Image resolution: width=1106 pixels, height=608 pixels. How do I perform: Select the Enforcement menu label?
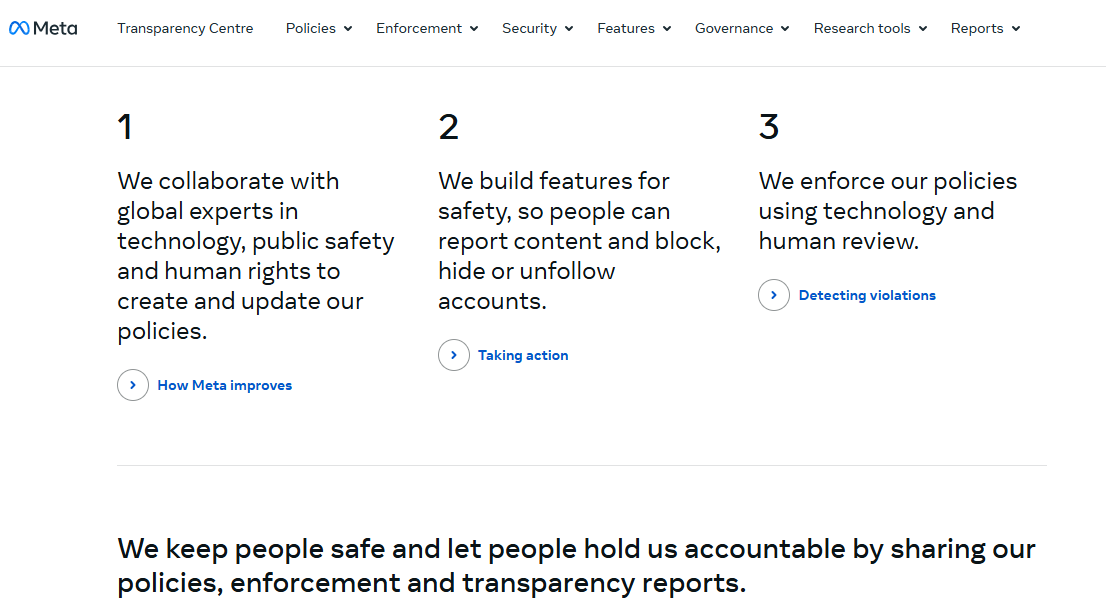(419, 28)
